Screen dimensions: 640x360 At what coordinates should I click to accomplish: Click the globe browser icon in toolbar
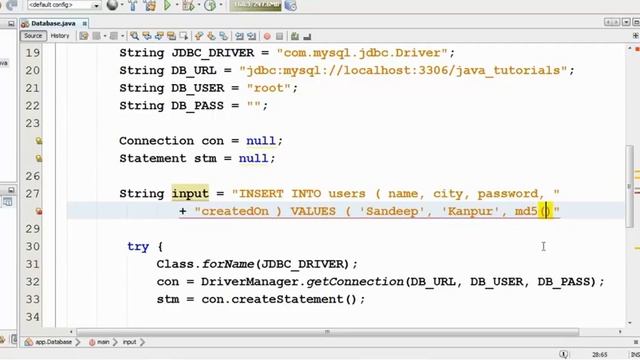coord(112,5)
